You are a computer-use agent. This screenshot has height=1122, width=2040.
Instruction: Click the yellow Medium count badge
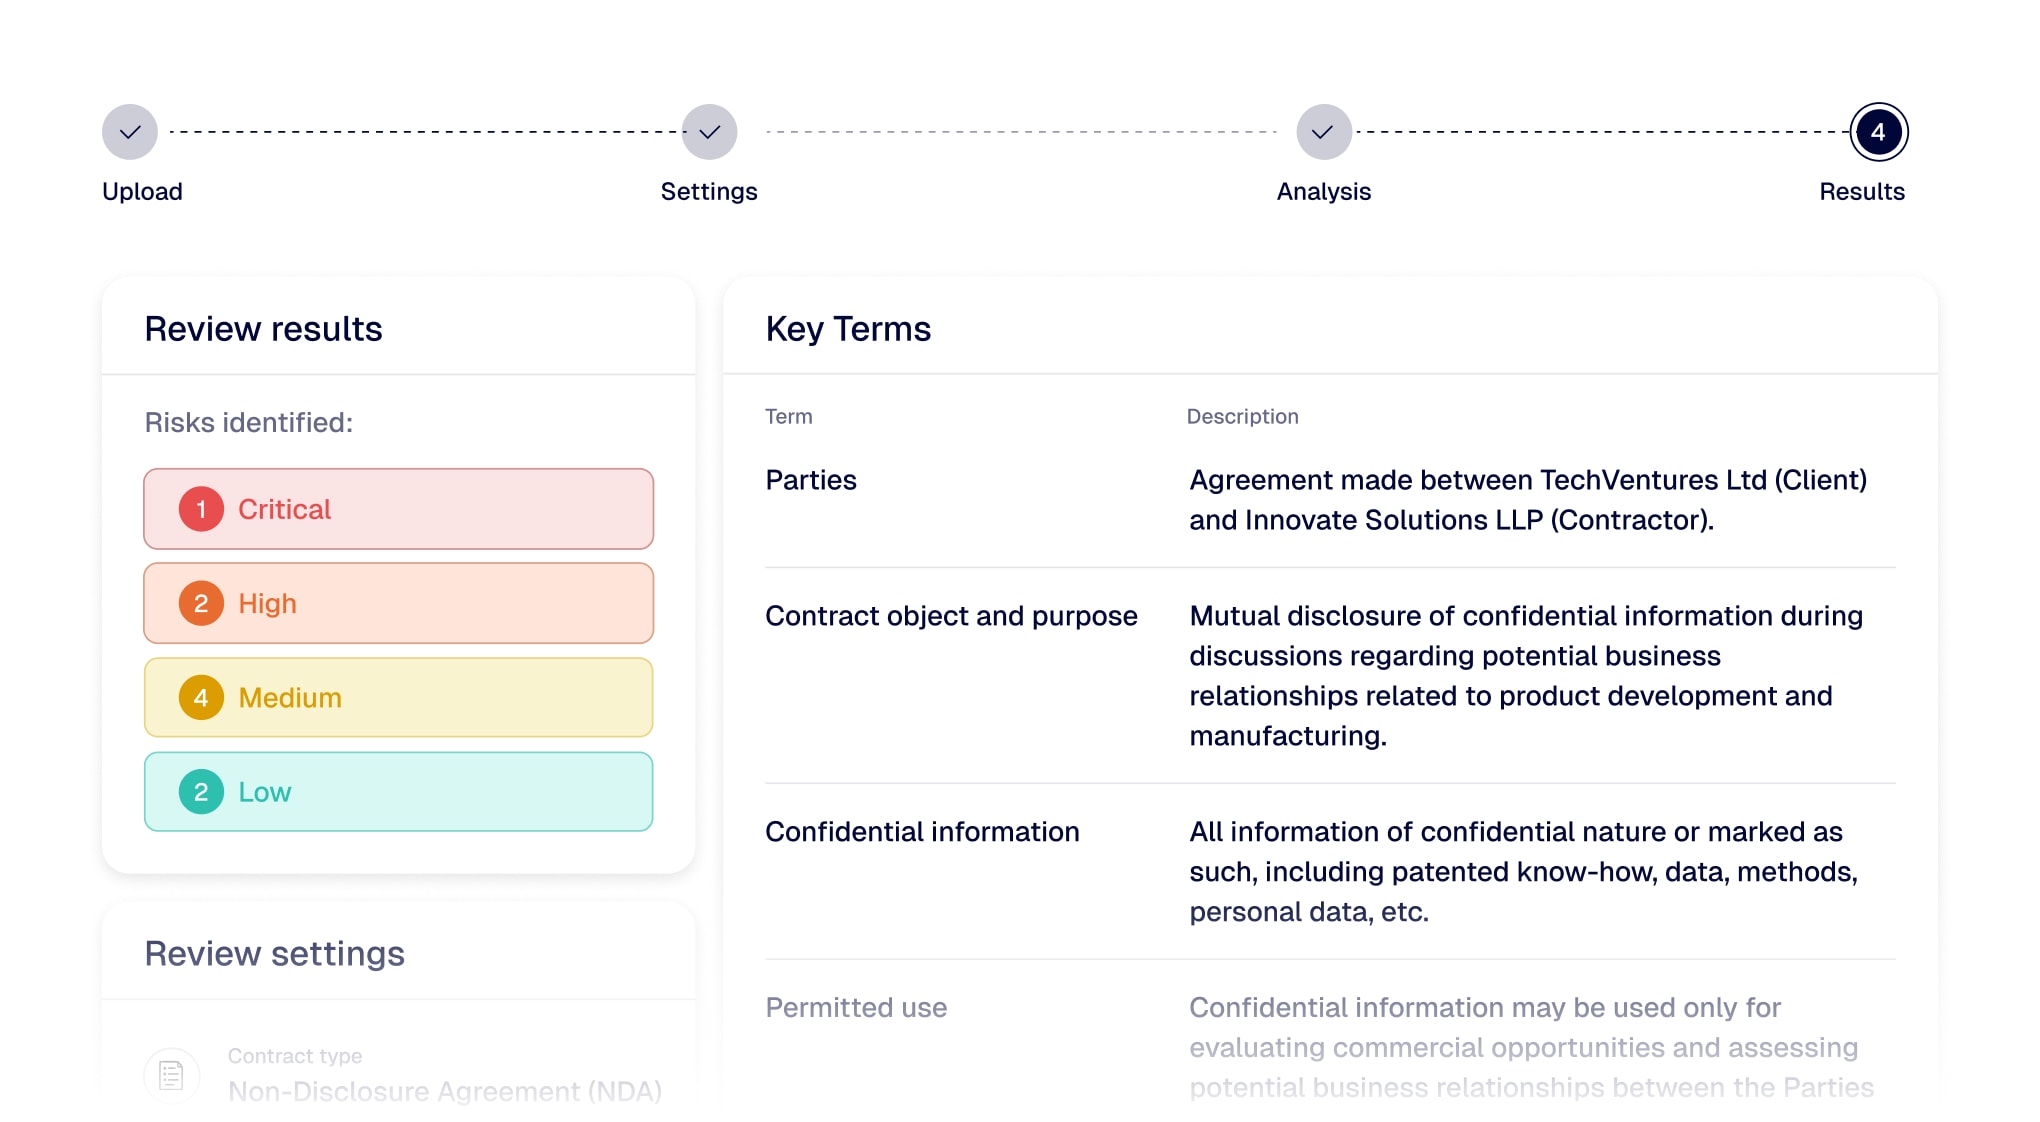coord(201,697)
